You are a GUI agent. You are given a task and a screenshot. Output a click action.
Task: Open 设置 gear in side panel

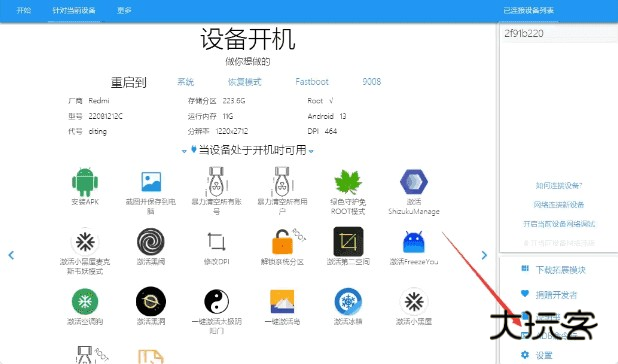(537, 355)
